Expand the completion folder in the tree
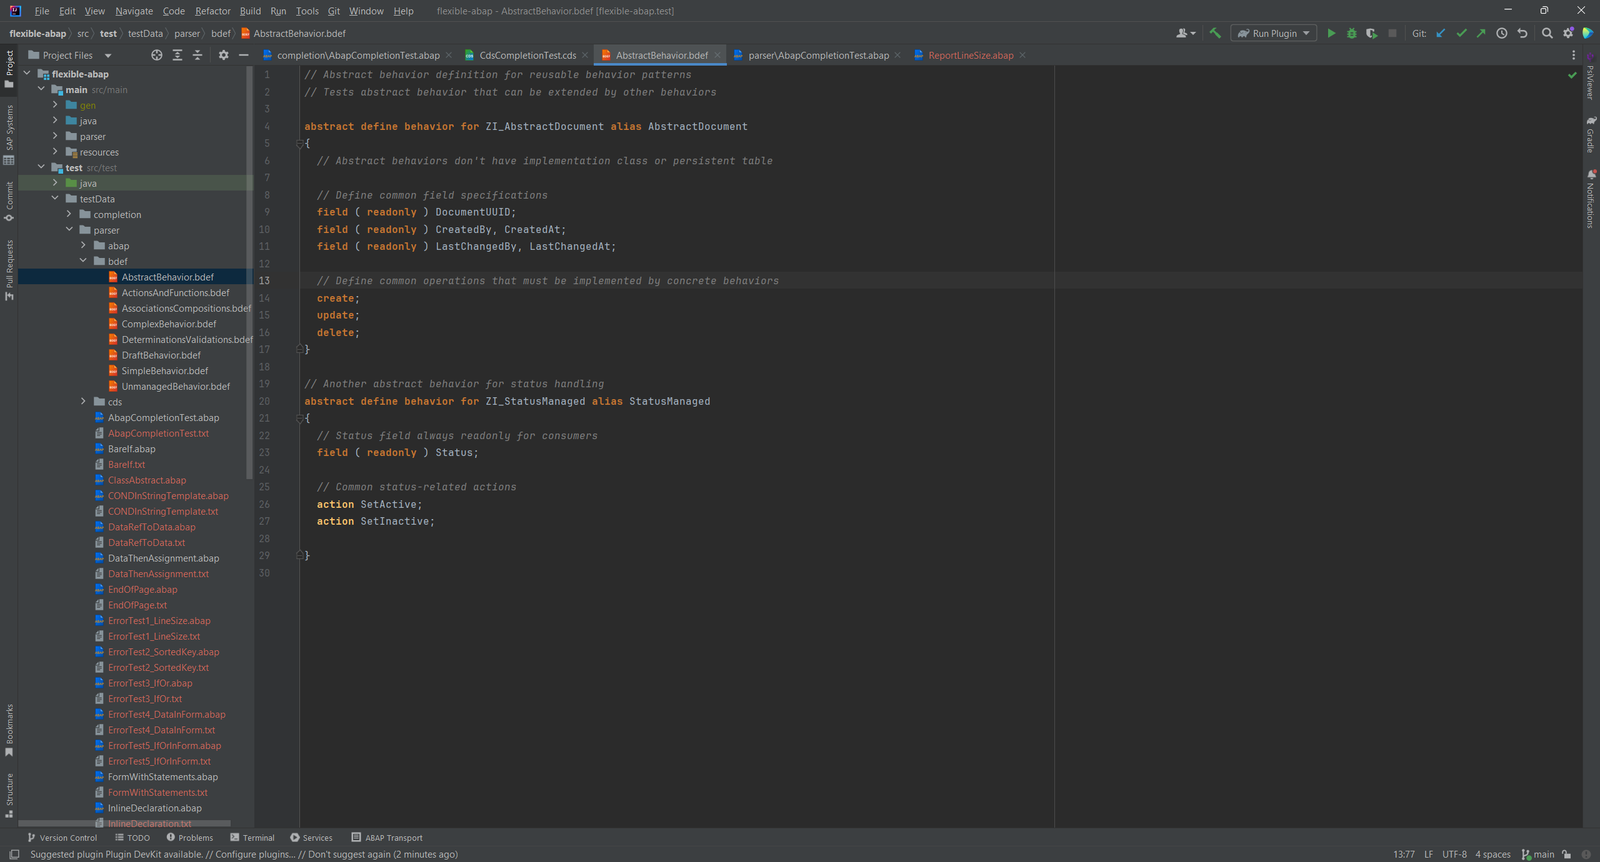 pyautogui.click(x=70, y=214)
